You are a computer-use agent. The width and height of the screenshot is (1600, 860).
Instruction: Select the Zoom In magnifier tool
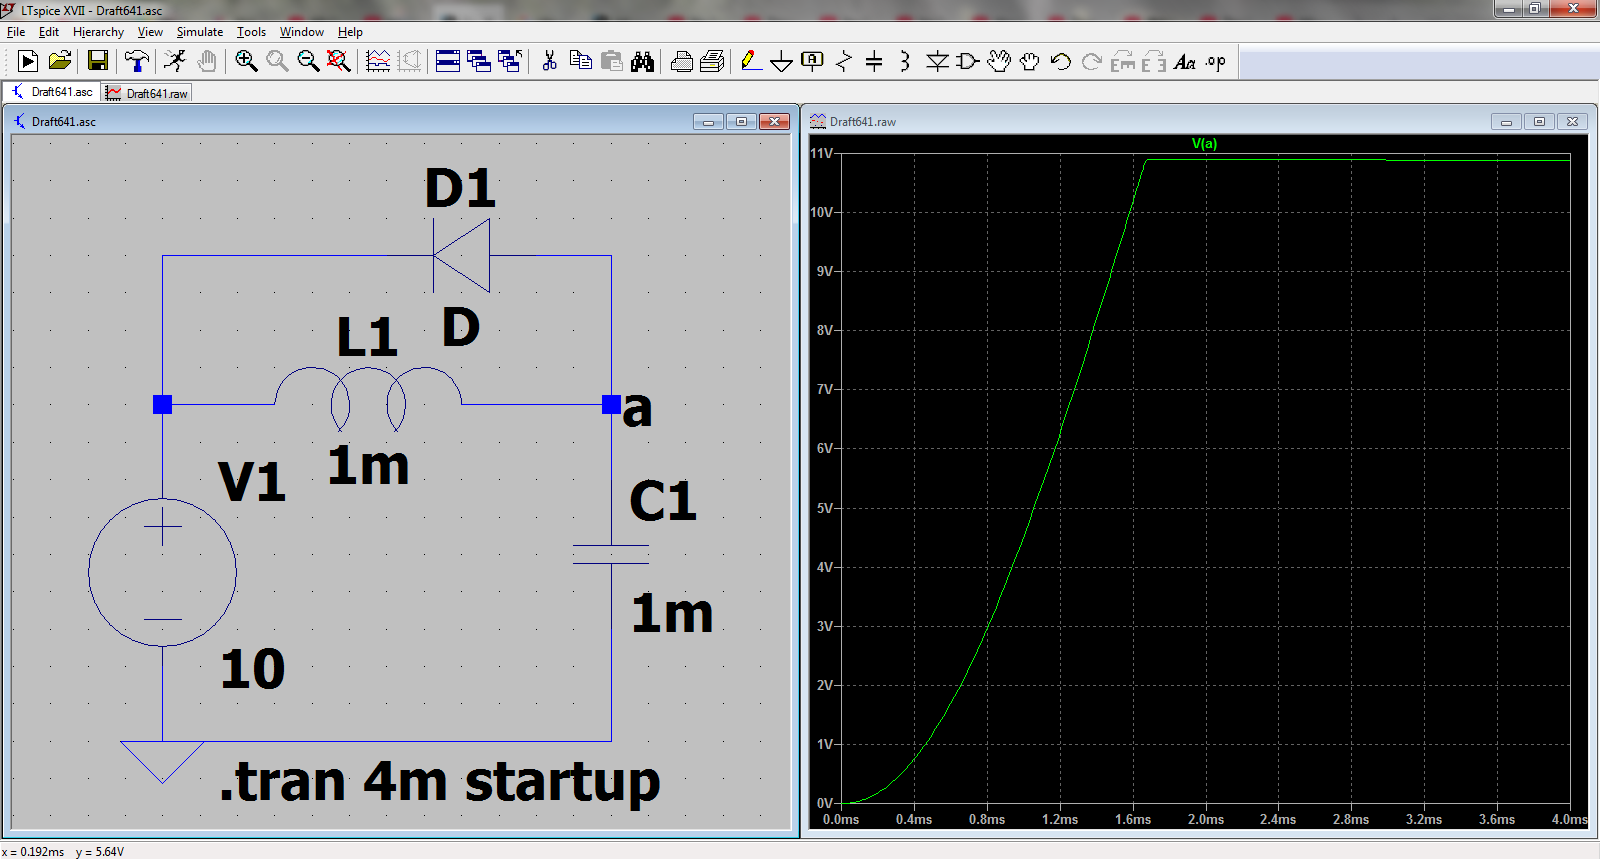coord(246,61)
